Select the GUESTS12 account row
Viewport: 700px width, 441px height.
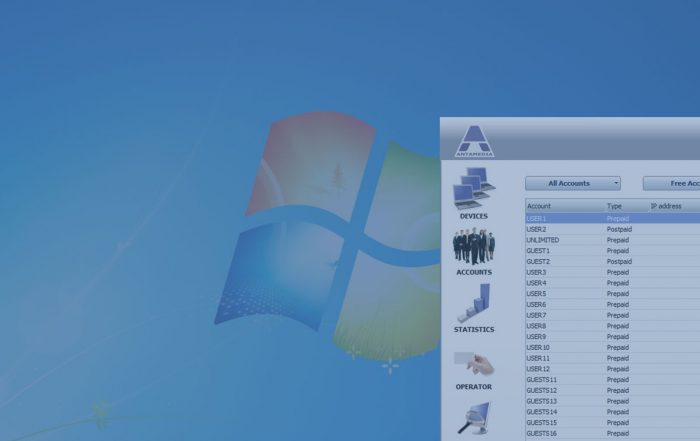pos(612,391)
